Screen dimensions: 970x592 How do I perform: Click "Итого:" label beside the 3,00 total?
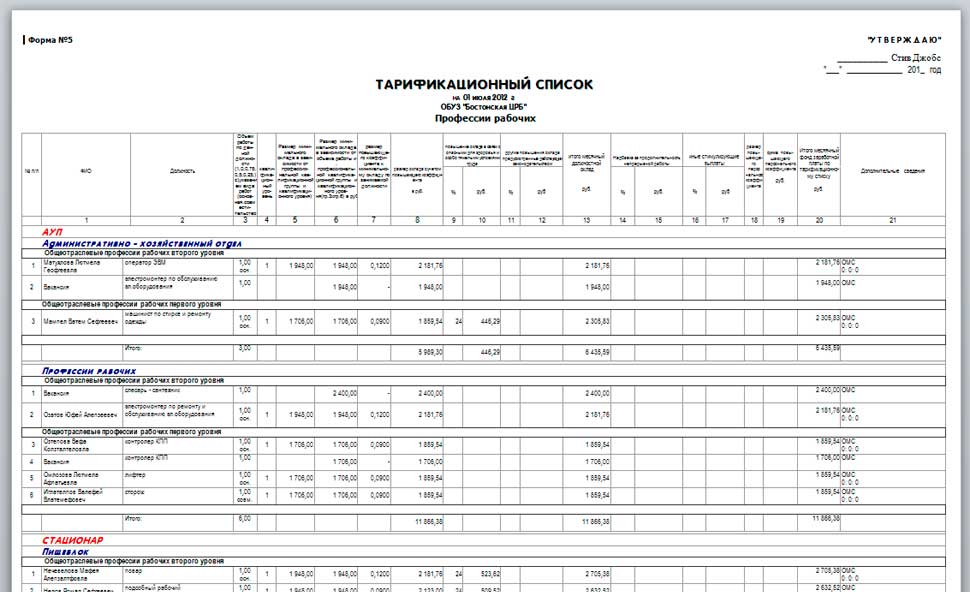tap(134, 348)
